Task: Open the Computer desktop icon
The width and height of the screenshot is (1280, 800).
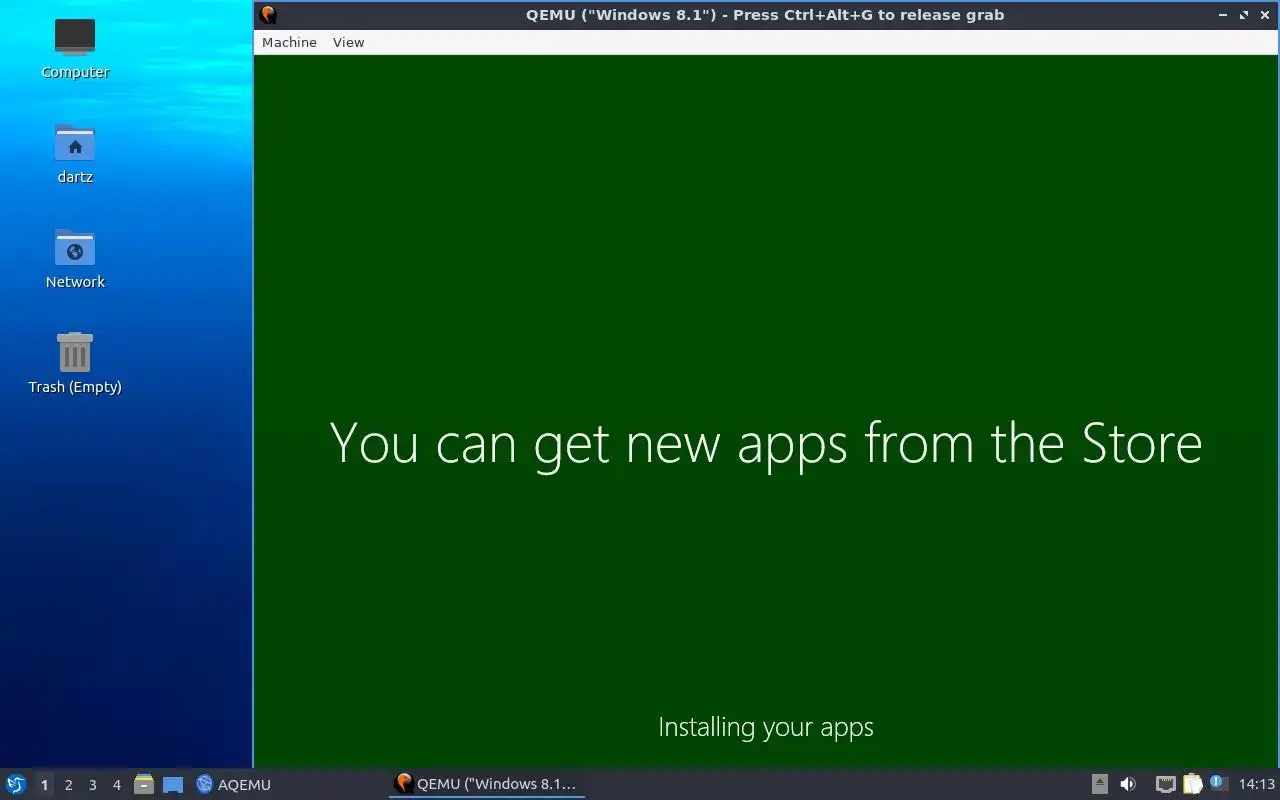Action: (75, 48)
